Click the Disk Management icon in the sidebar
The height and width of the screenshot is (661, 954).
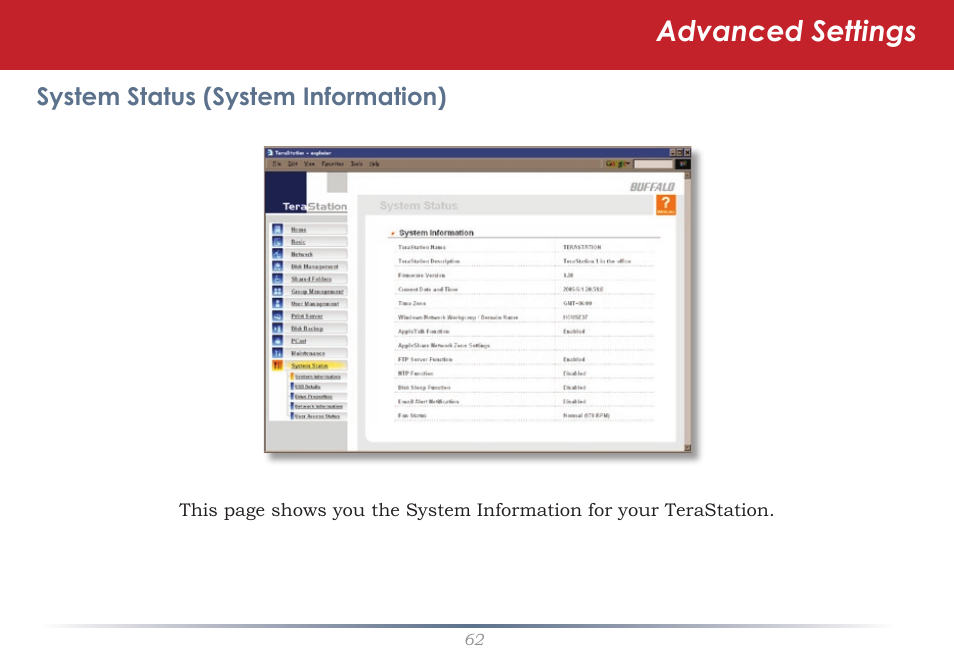click(x=277, y=266)
